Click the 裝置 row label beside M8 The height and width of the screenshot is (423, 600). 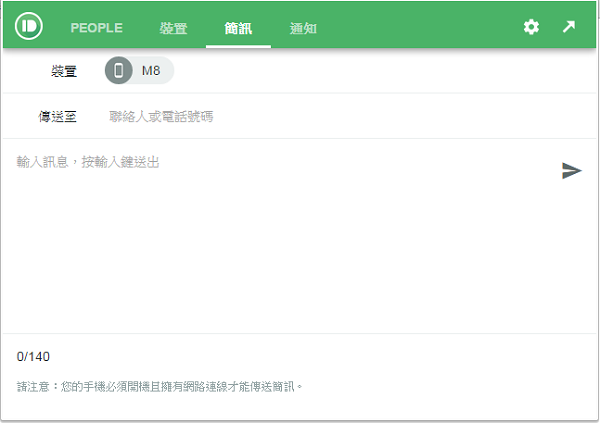pyautogui.click(x=65, y=72)
